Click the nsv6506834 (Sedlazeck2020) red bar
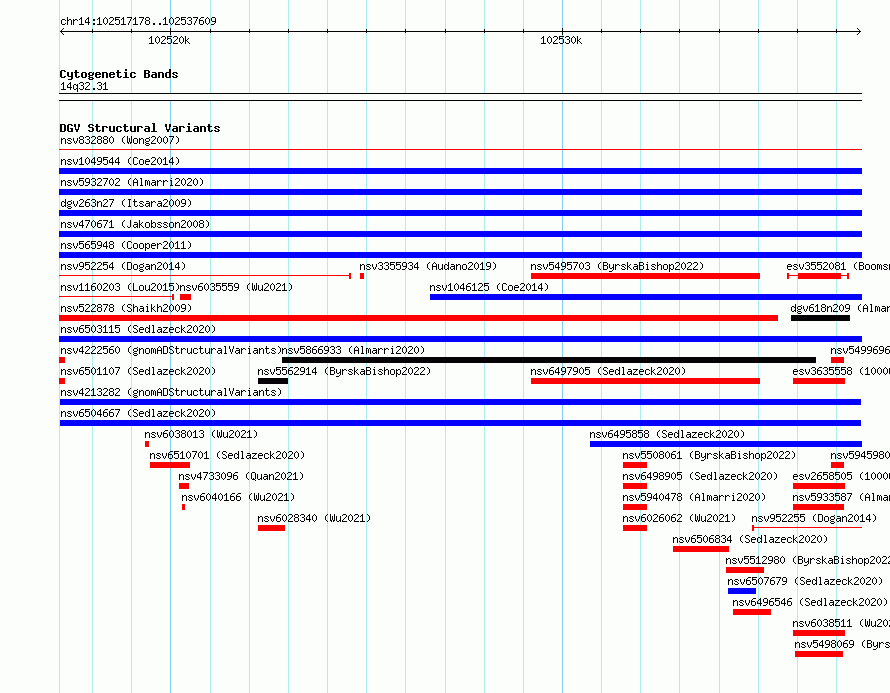890x693 pixels. [x=700, y=549]
